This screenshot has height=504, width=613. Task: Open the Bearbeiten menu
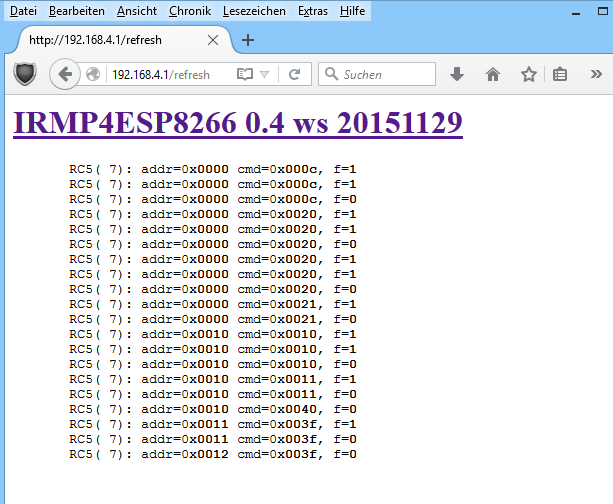click(x=77, y=11)
